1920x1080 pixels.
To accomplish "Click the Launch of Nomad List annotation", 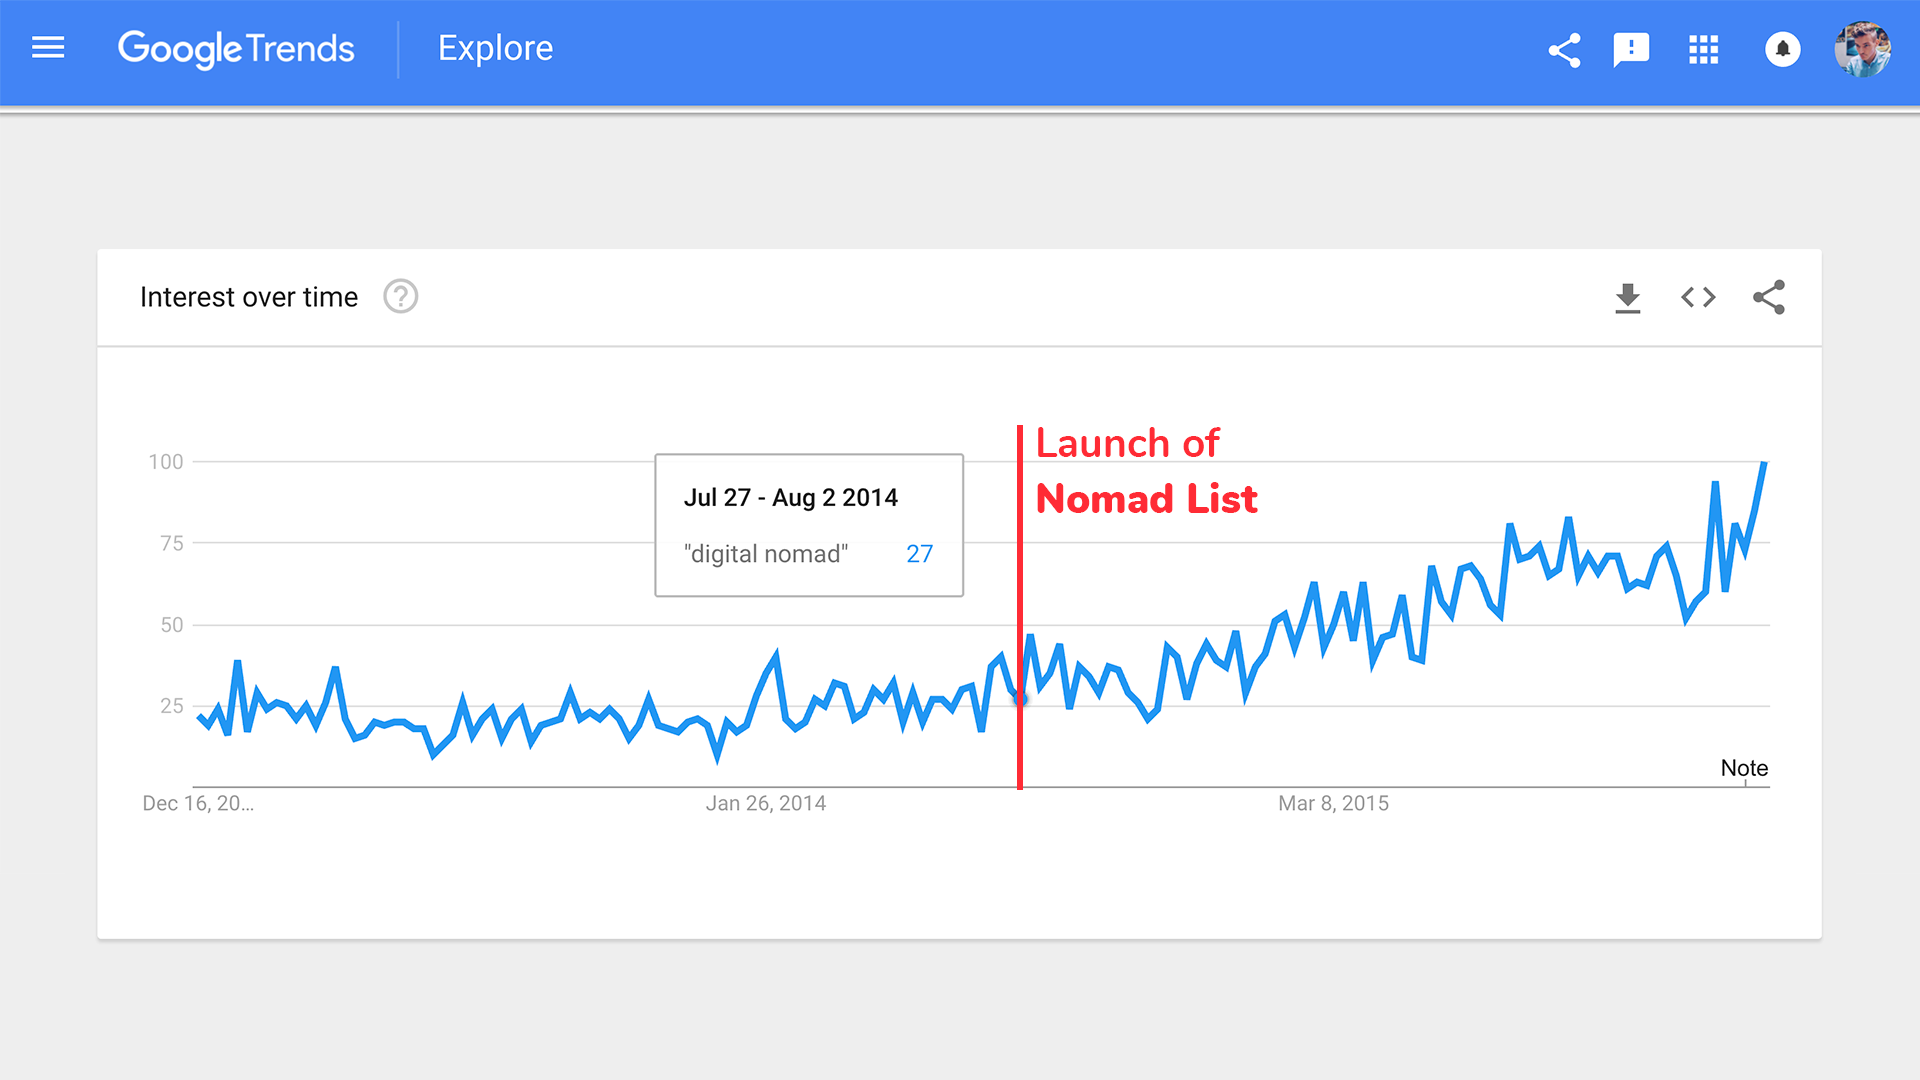I will click(x=1145, y=471).
